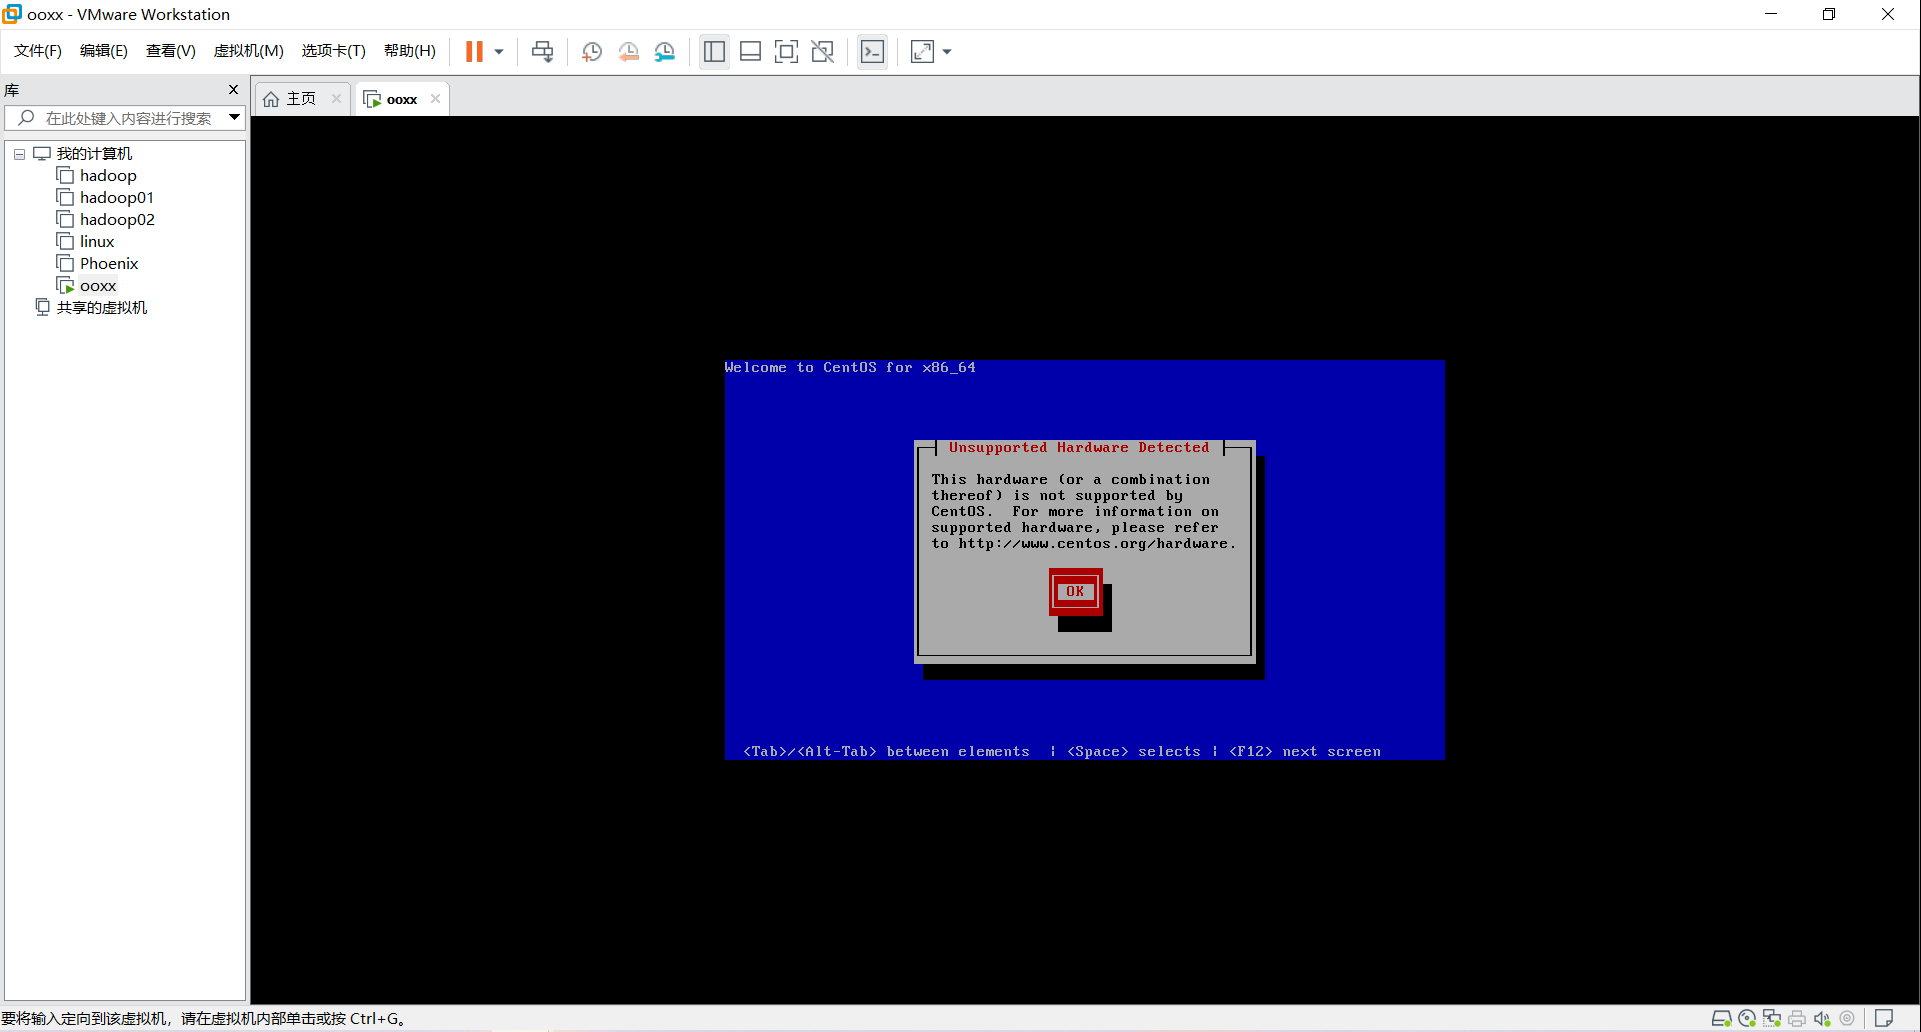Viewport: 1921px width, 1032px height.
Task: Switch to the 主页 home tab
Action: (x=301, y=99)
